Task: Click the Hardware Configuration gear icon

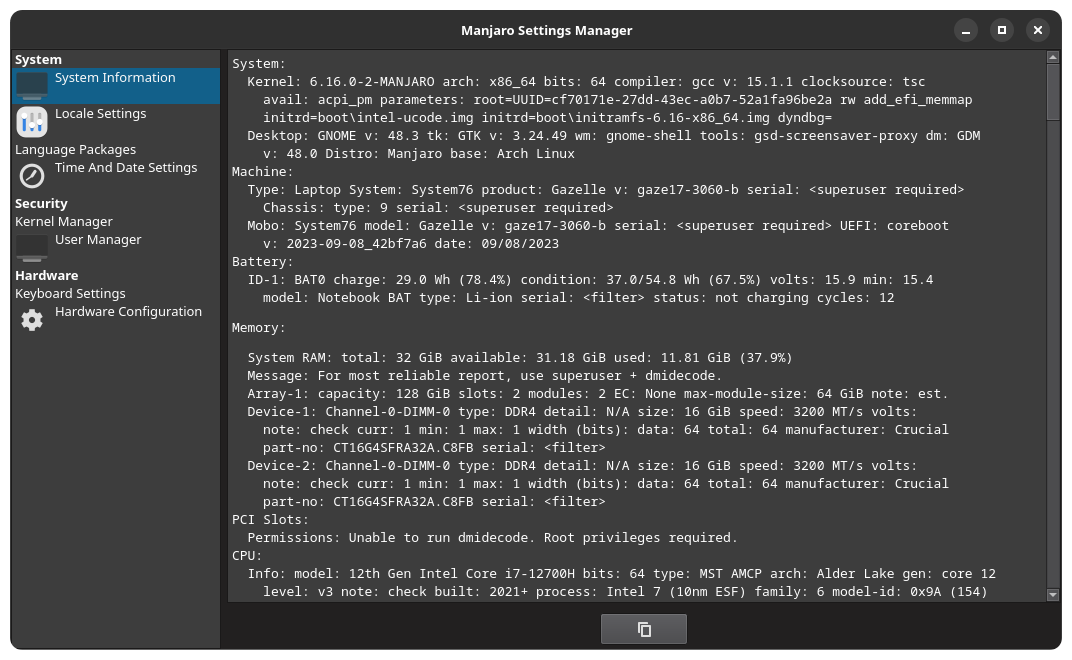Action: [x=31, y=320]
